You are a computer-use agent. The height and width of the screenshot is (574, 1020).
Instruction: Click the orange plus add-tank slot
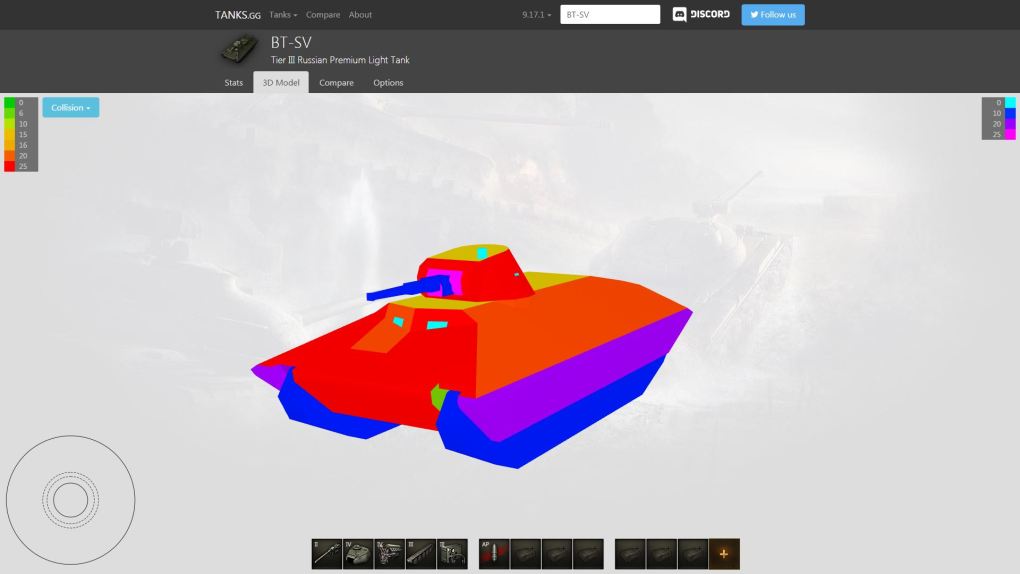[724, 553]
